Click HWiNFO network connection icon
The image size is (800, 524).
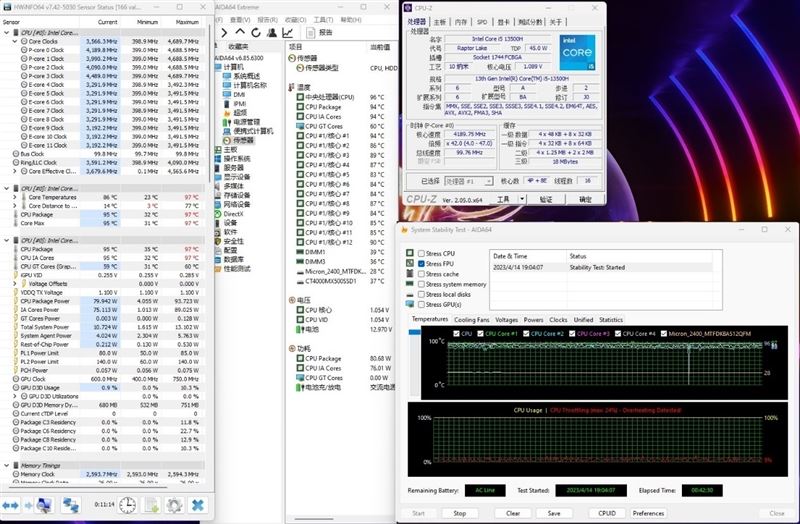(x=70, y=505)
